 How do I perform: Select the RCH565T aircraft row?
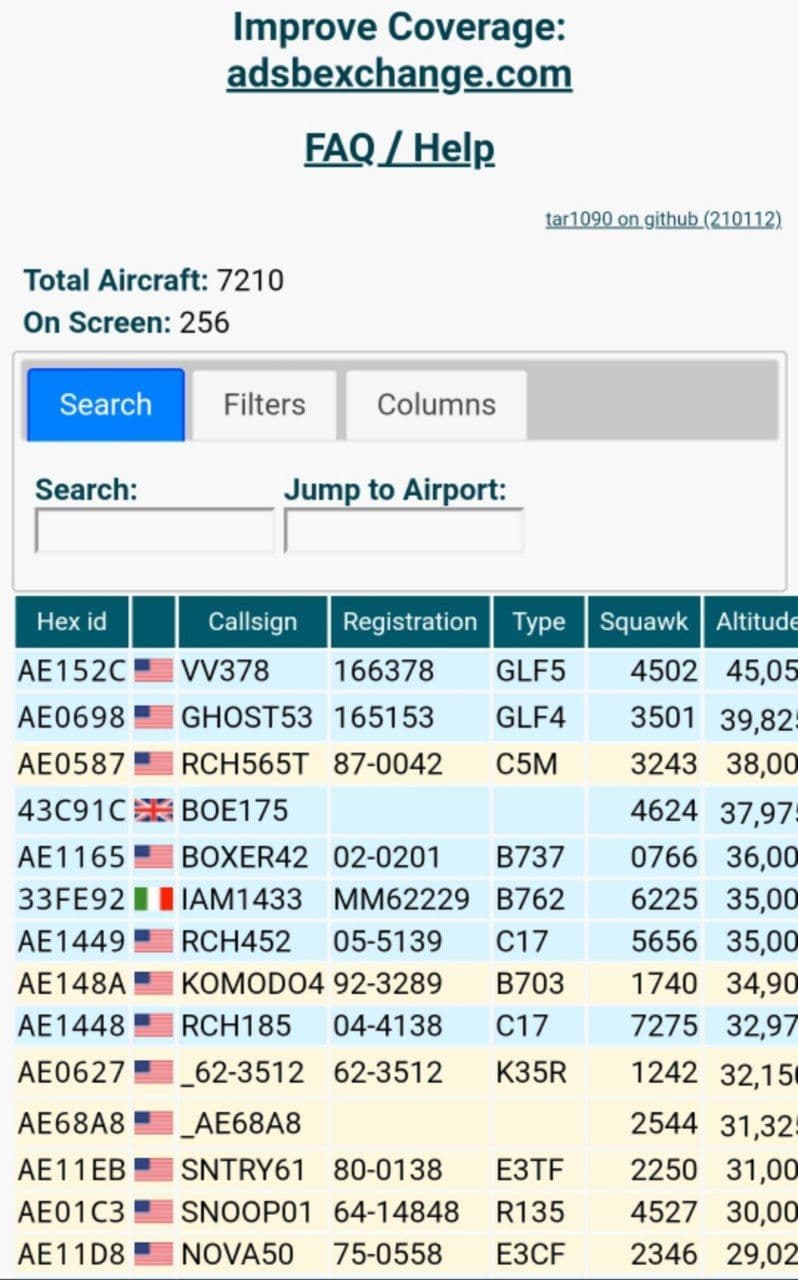(244, 764)
